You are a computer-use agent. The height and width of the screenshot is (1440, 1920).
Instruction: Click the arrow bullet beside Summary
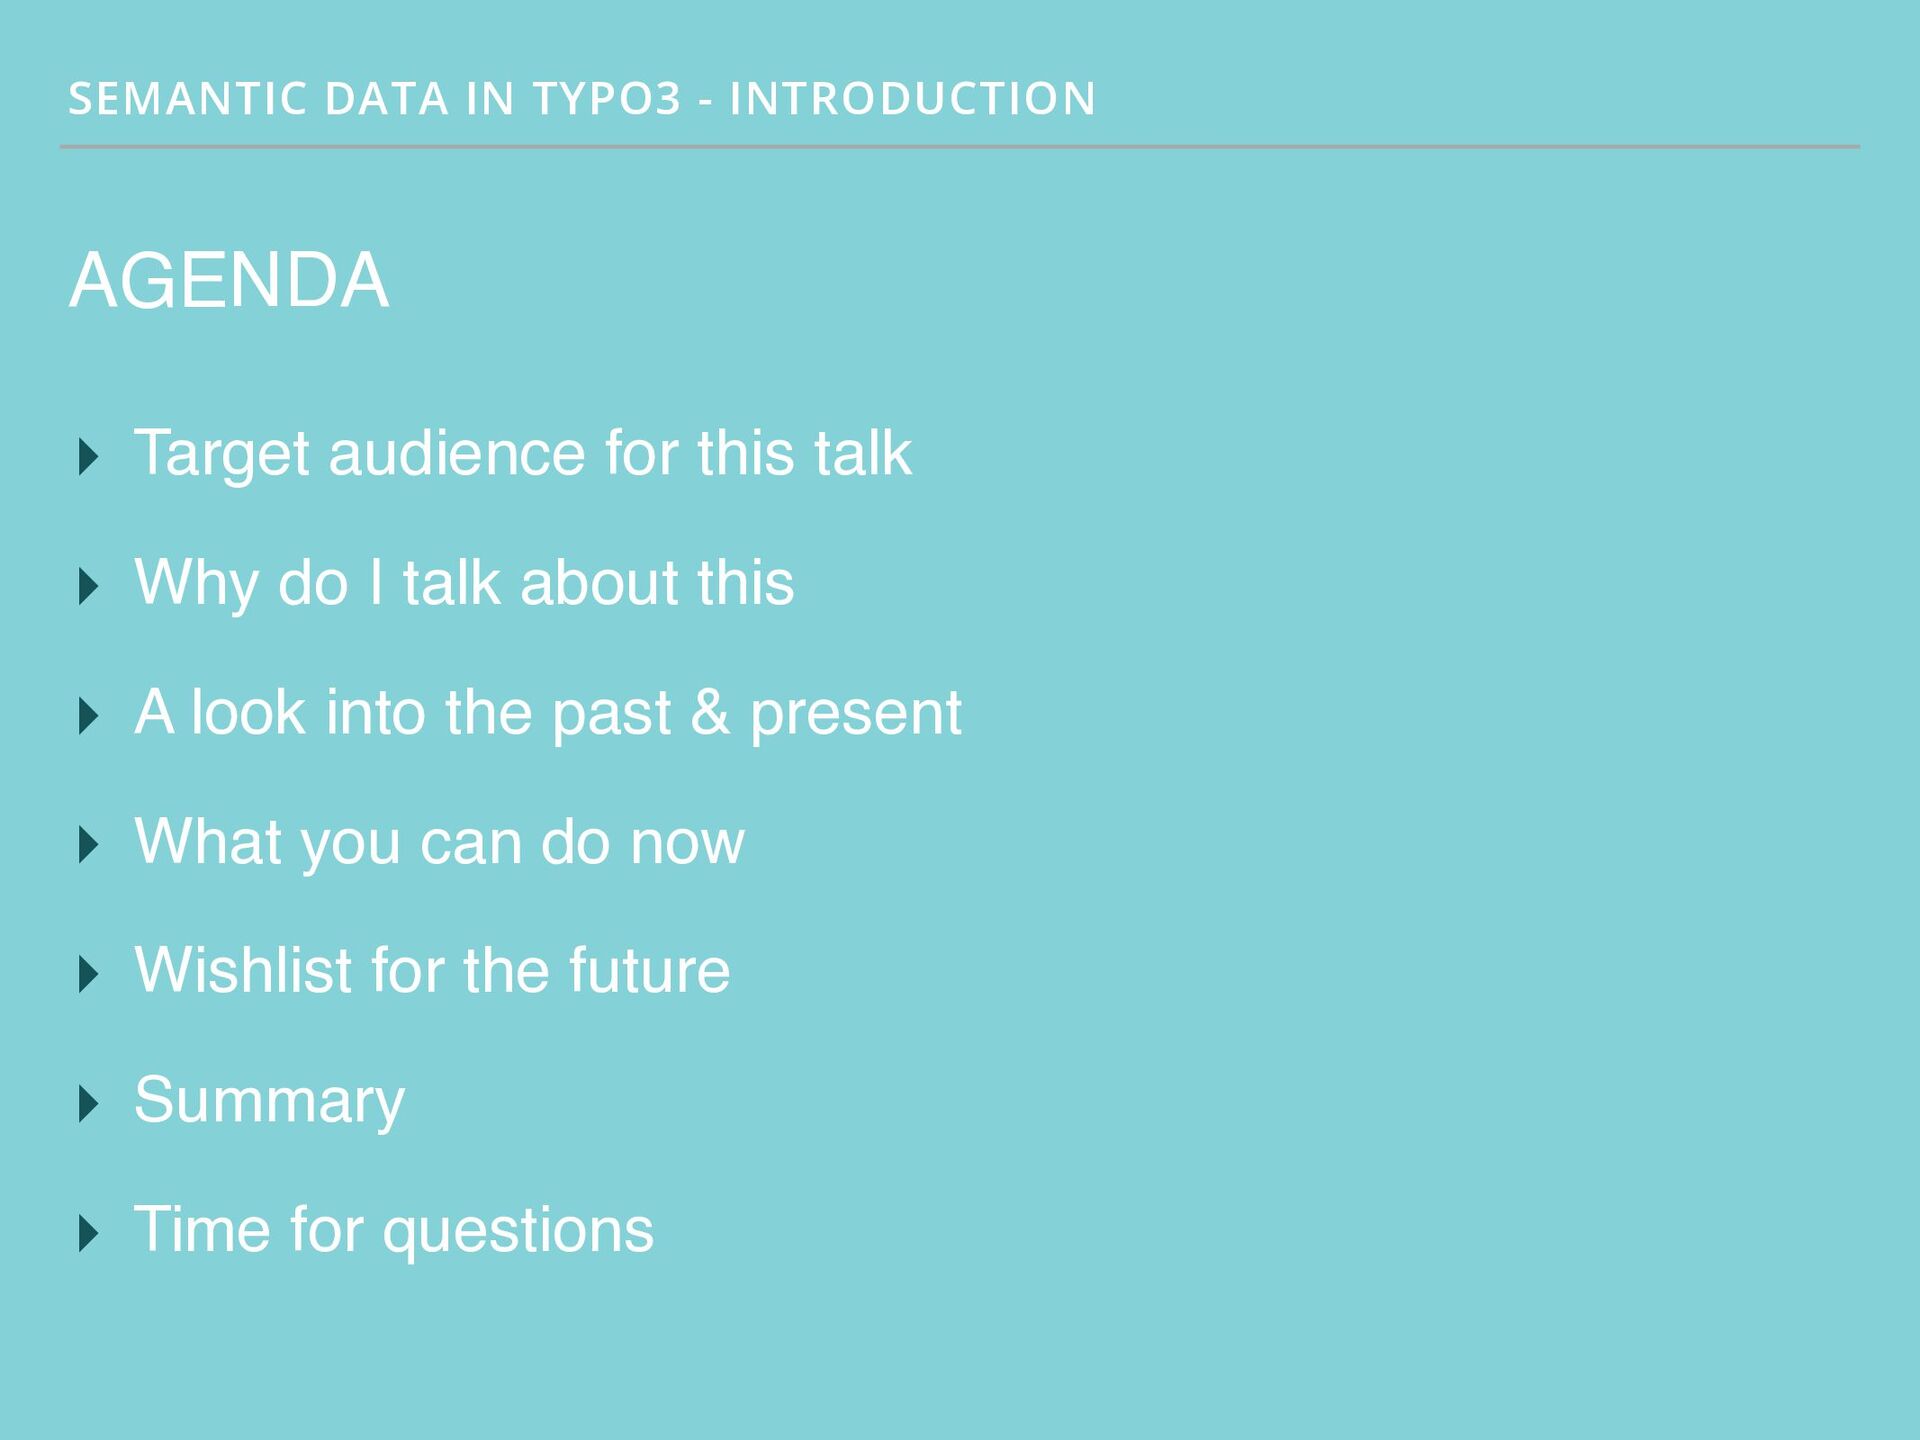click(x=89, y=1104)
